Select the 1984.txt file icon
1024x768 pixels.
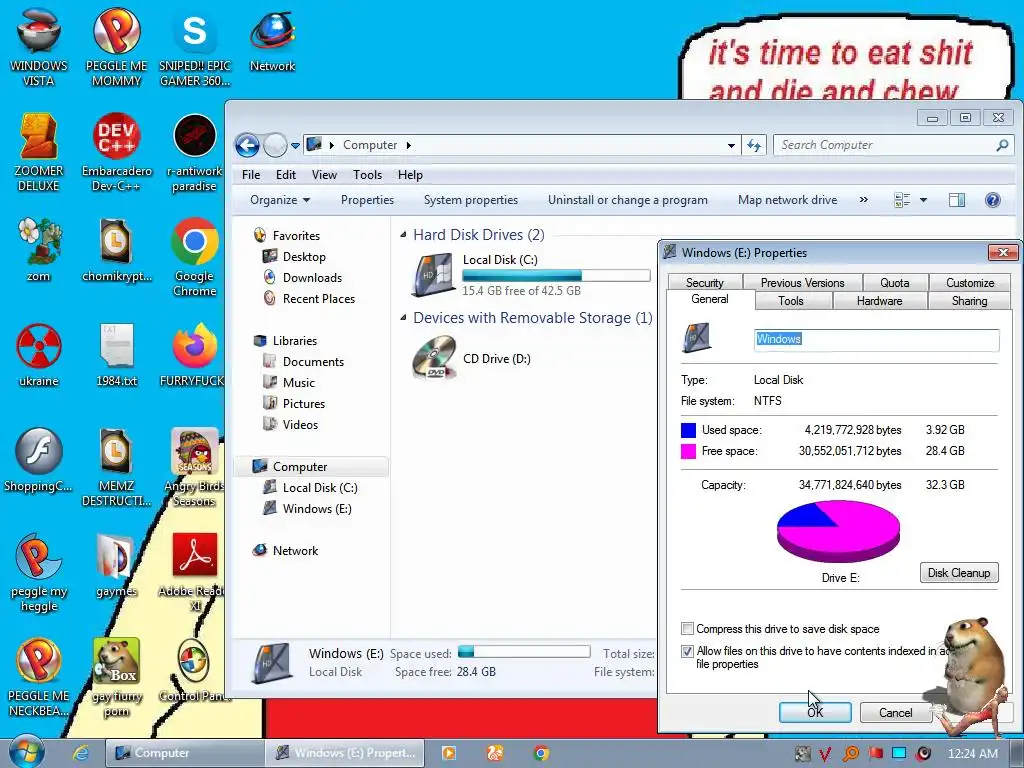click(x=116, y=354)
